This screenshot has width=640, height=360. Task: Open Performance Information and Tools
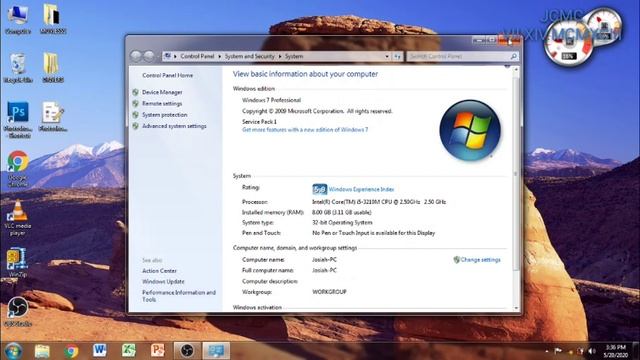pyautogui.click(x=179, y=296)
